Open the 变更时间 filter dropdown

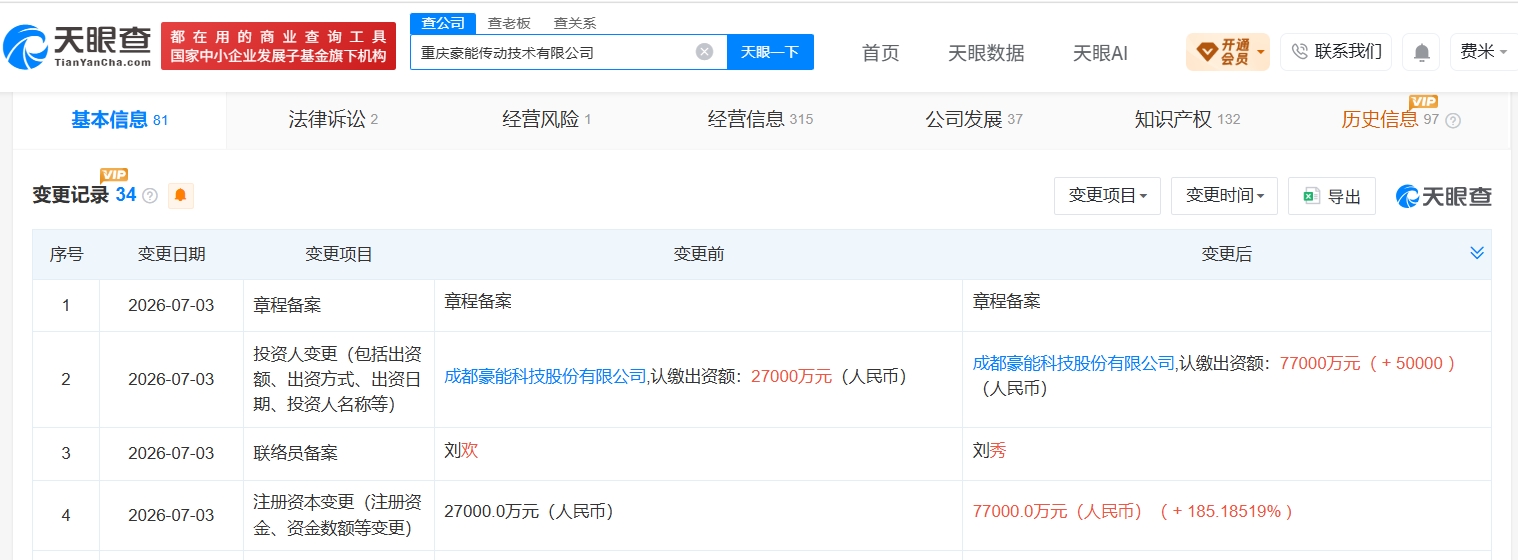click(1225, 196)
